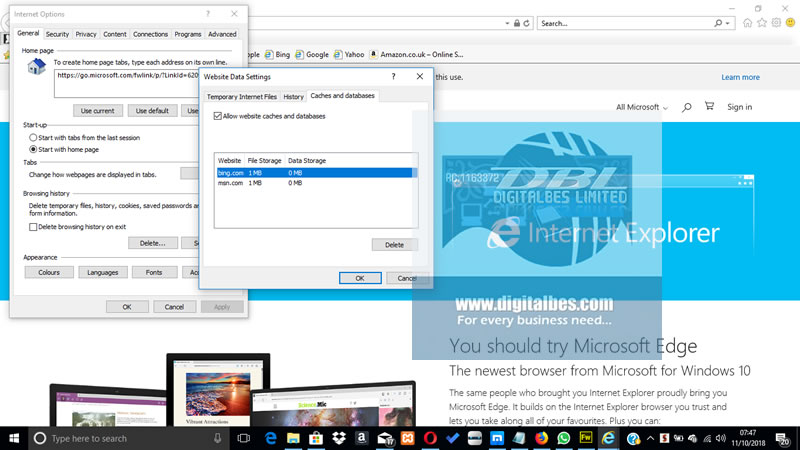Open the Google favourite in favourites bar
The width and height of the screenshot is (800, 450).
[312, 54]
